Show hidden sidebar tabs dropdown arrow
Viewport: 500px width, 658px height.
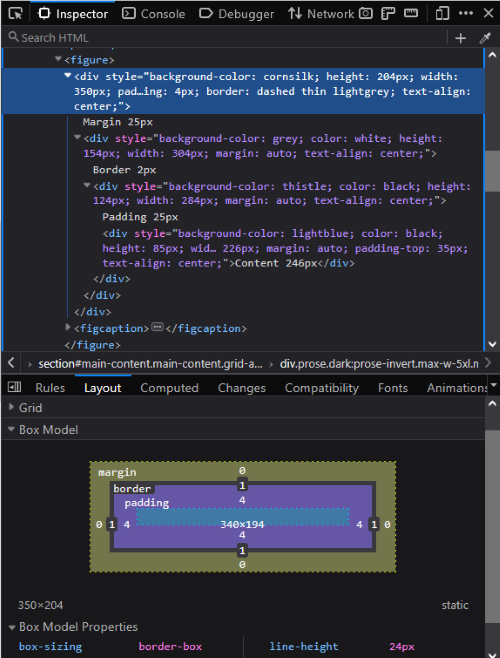(x=494, y=385)
